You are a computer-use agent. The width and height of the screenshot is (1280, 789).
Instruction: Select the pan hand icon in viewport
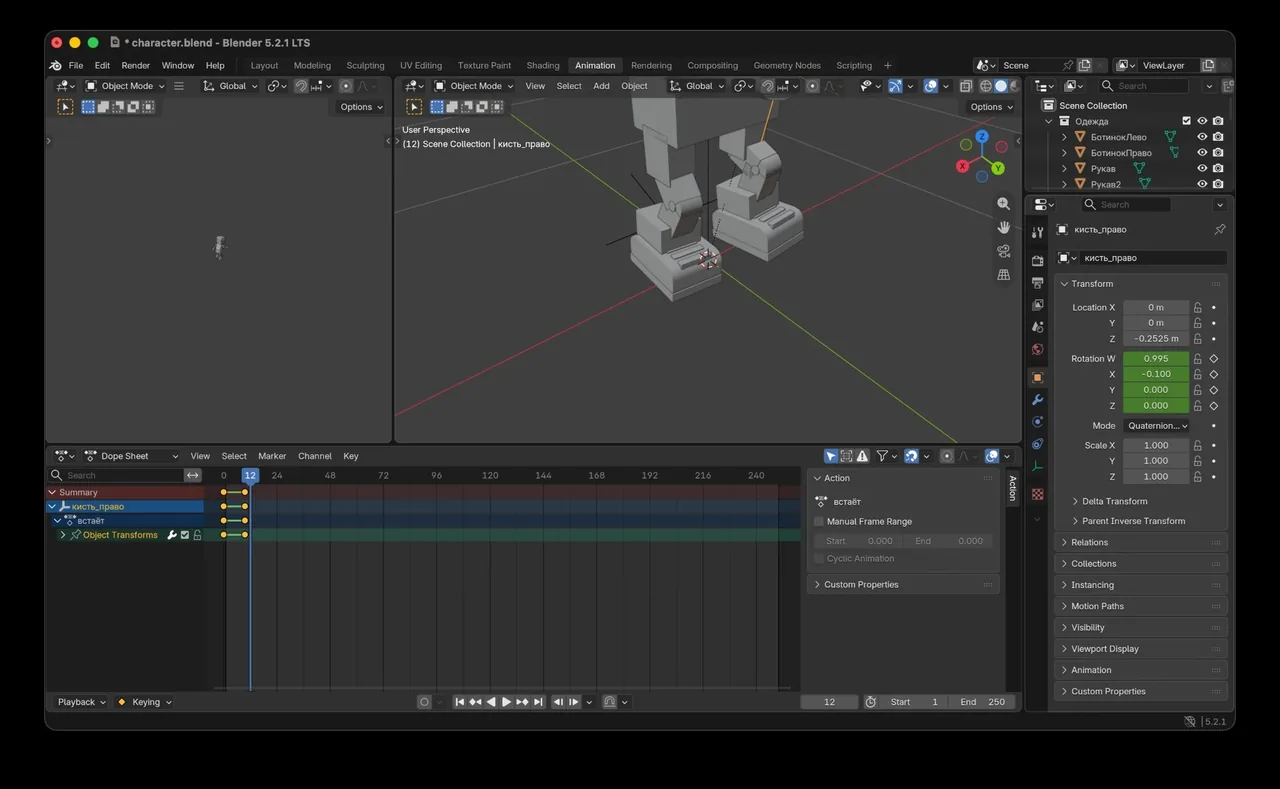click(x=1003, y=227)
